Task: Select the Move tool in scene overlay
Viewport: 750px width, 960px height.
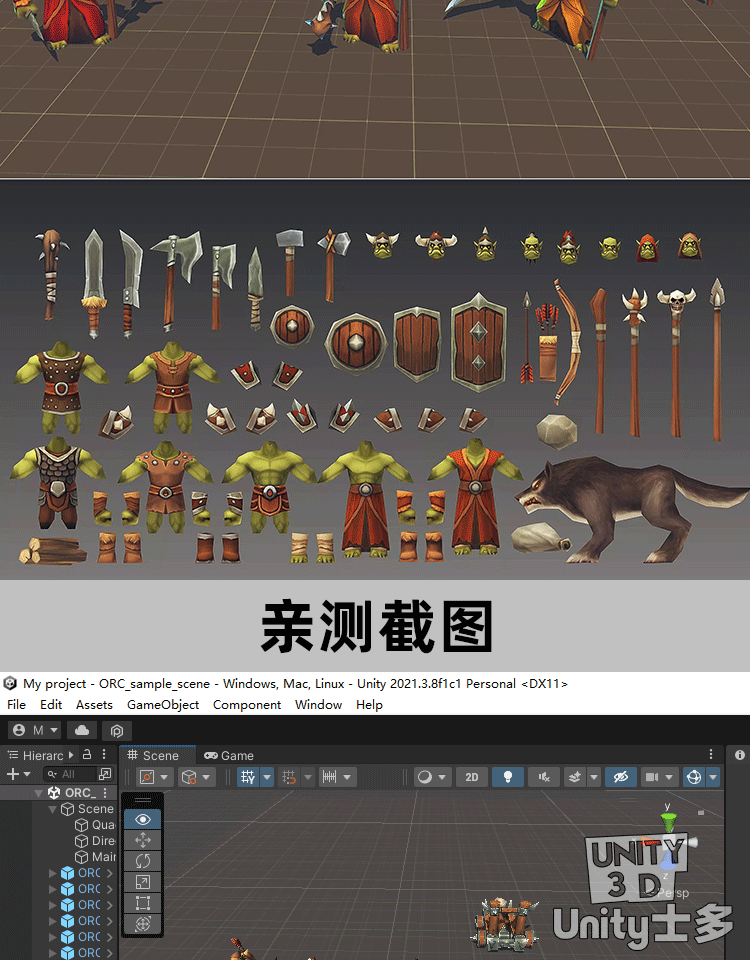Action: (142, 840)
